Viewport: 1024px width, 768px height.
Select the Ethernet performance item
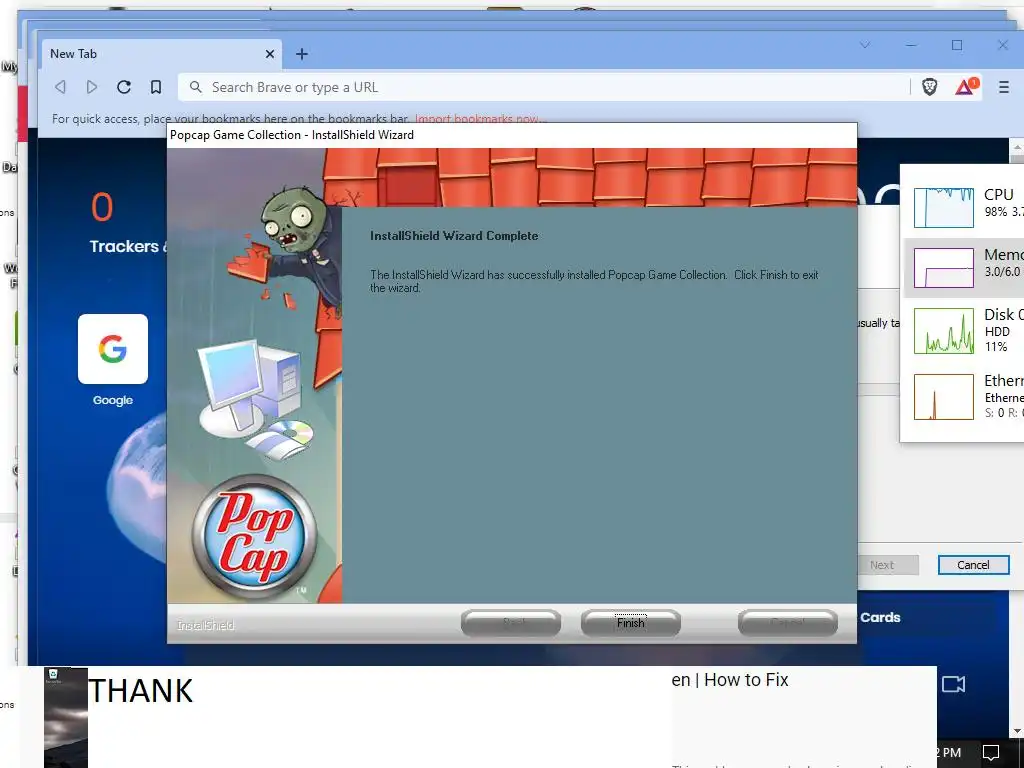[964, 396]
